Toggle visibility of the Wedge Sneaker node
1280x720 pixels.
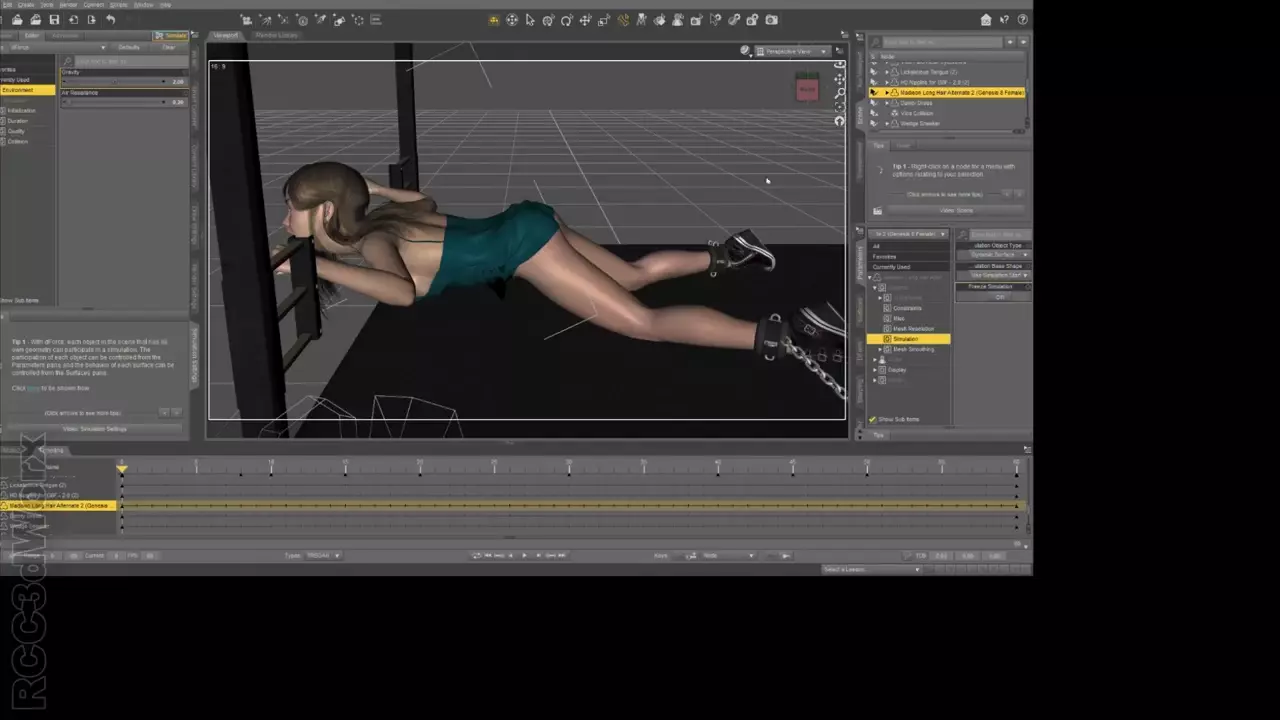(x=874, y=124)
